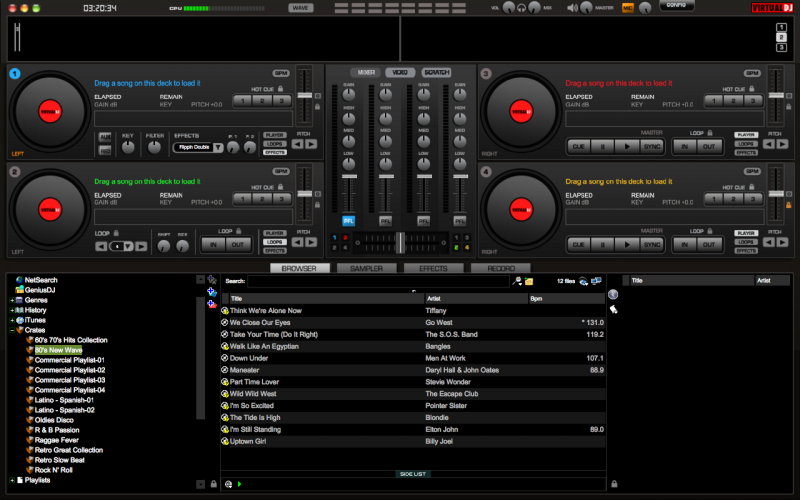Click the automix icon in the bottom bar
Image resolution: width=800 pixels, height=500 pixels.
coord(229,484)
